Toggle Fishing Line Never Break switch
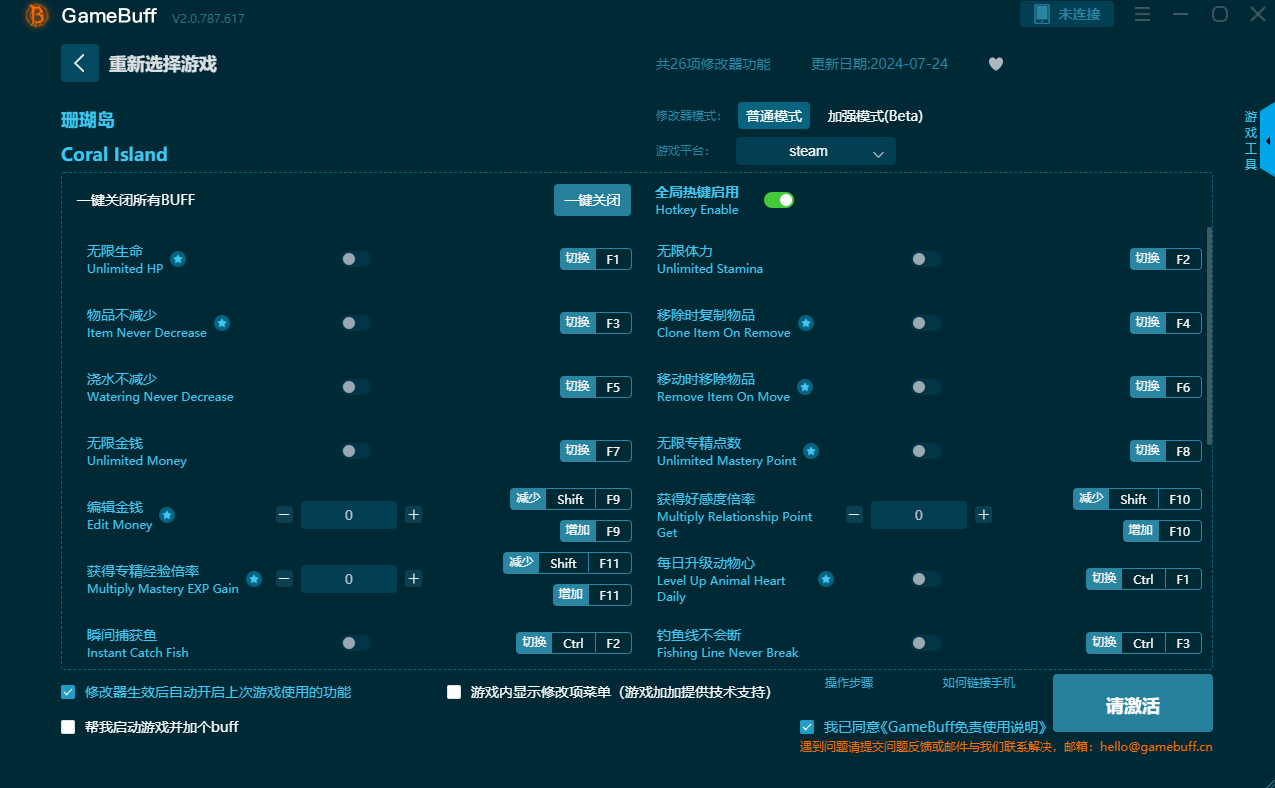Screen dimensions: 1275x788 (925, 643)
